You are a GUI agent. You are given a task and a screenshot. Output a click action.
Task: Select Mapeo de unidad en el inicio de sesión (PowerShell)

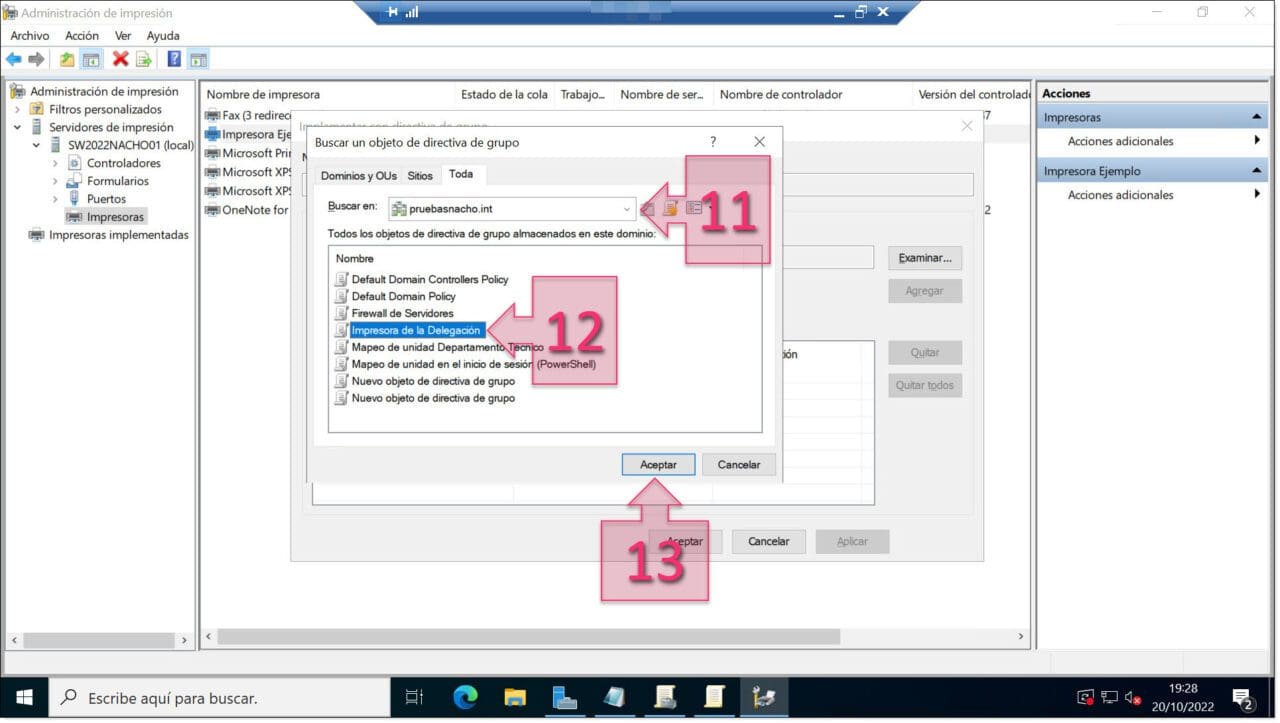(473, 364)
